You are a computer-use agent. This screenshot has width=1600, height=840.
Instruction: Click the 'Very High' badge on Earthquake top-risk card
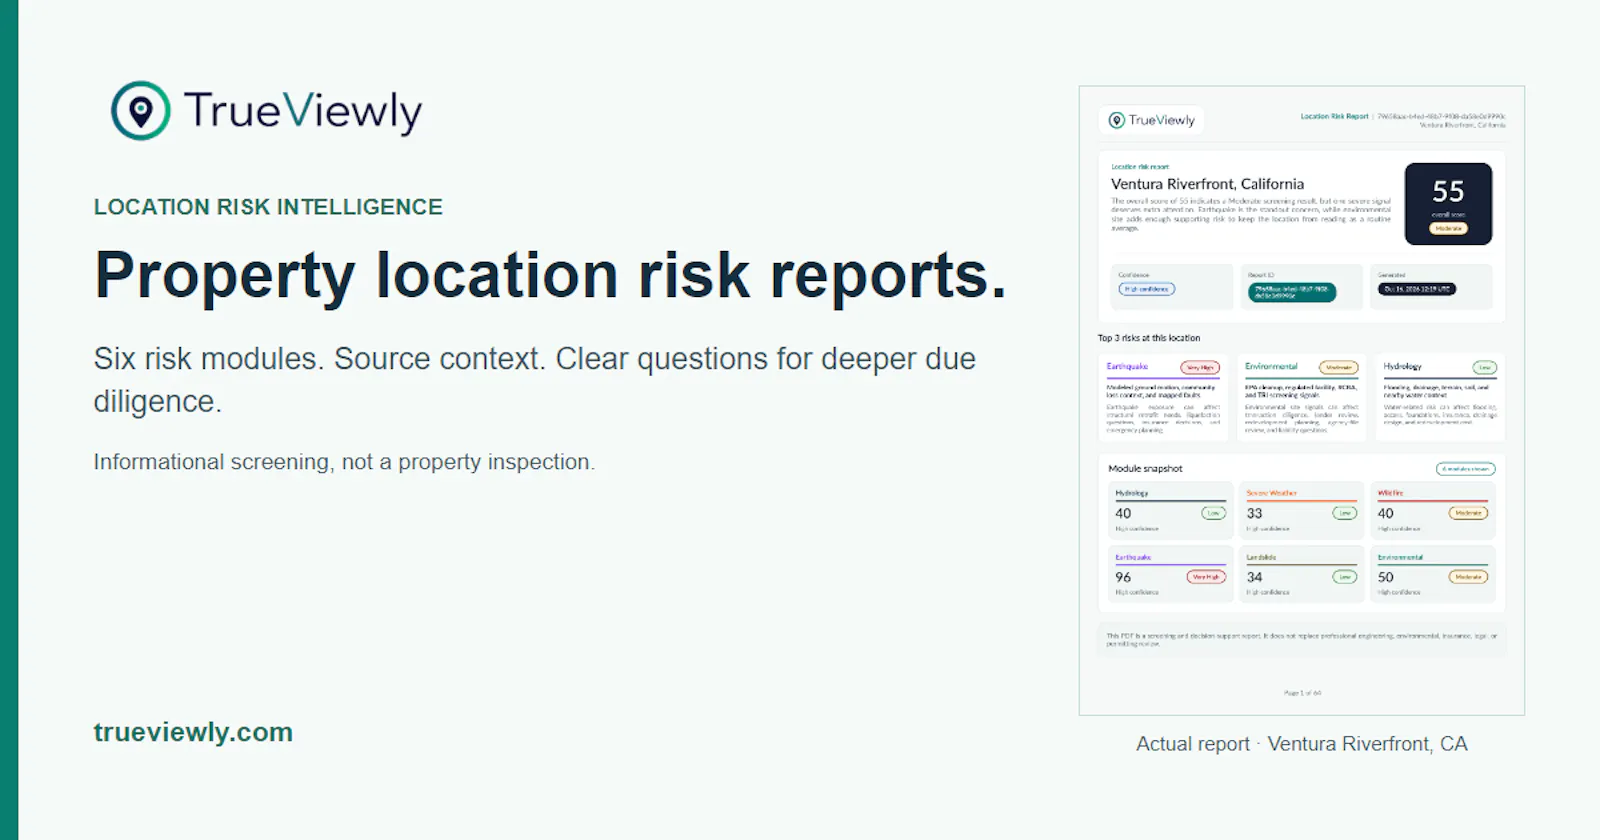pos(1200,367)
